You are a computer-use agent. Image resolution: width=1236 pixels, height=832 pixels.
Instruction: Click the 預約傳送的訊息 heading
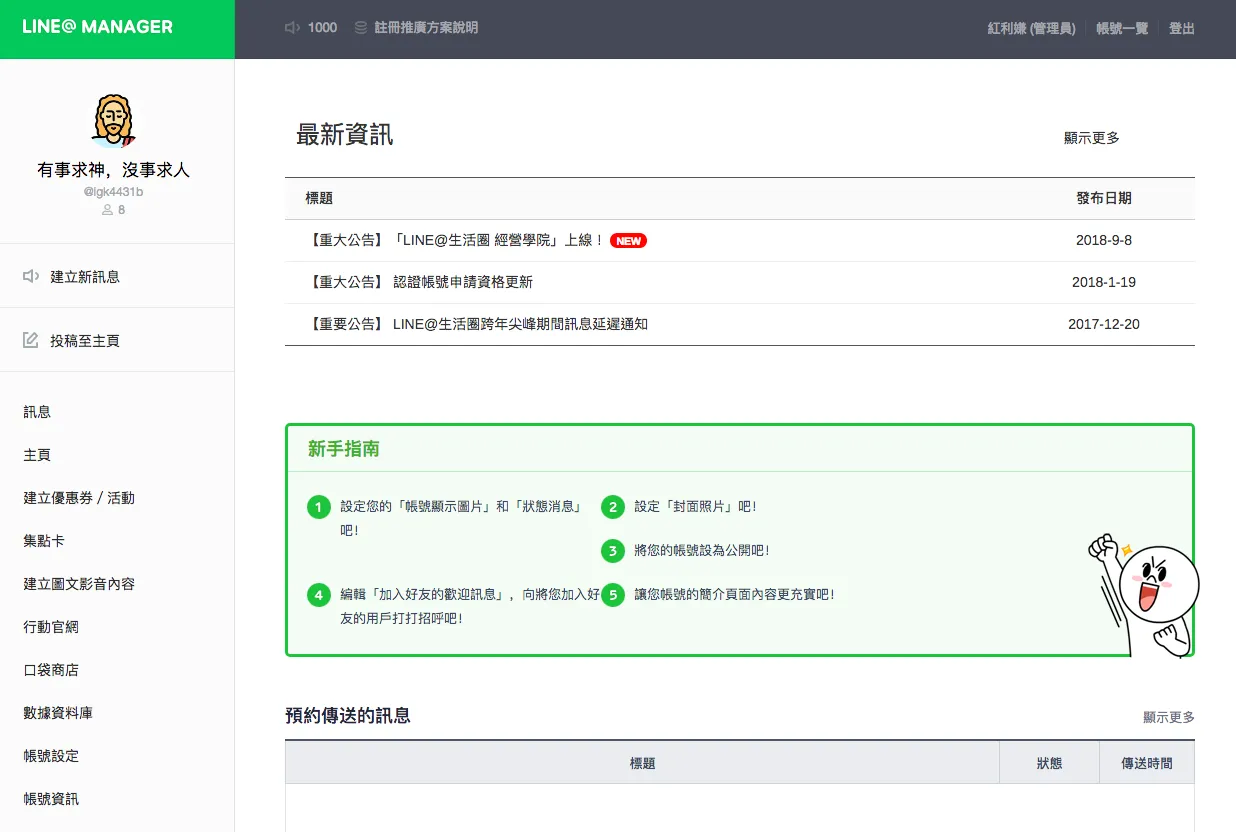[x=348, y=715]
